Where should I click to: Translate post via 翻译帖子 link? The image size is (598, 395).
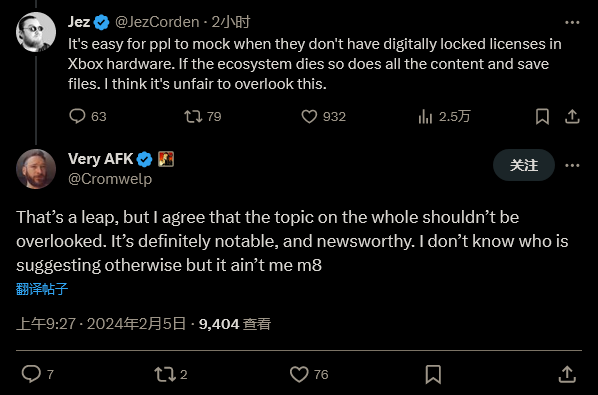[42, 289]
